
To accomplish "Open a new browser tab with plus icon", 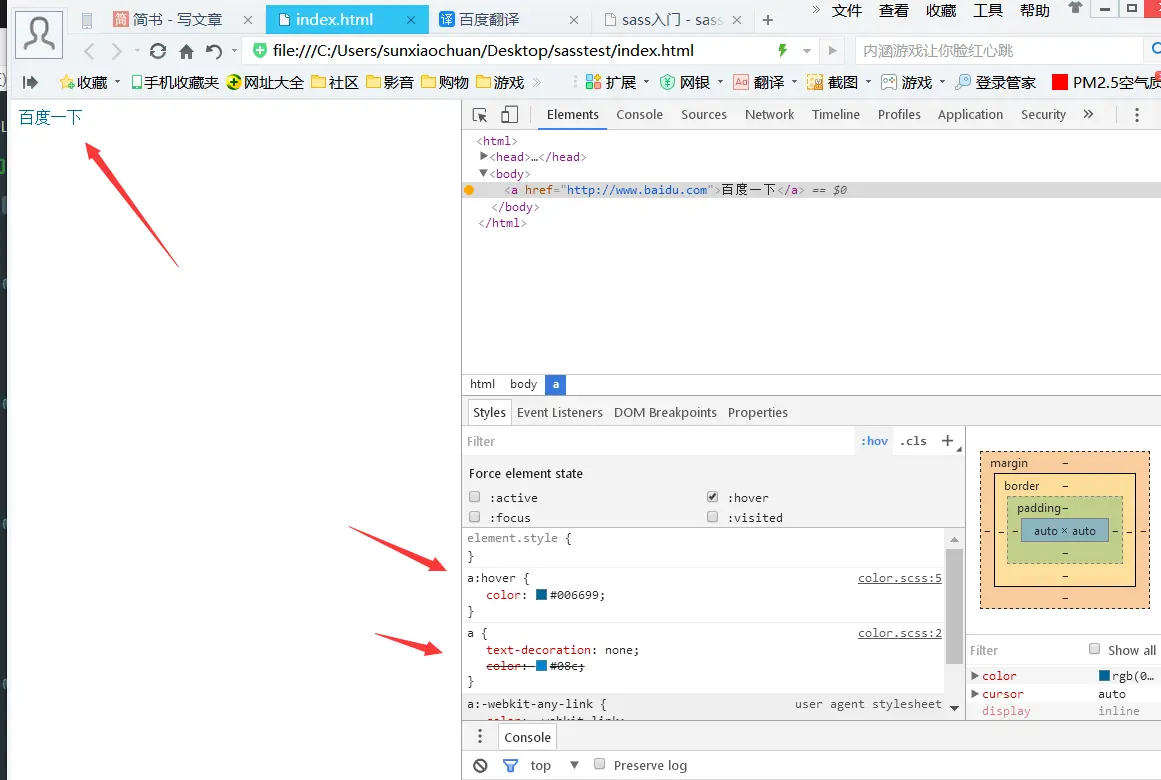I will (x=768, y=20).
